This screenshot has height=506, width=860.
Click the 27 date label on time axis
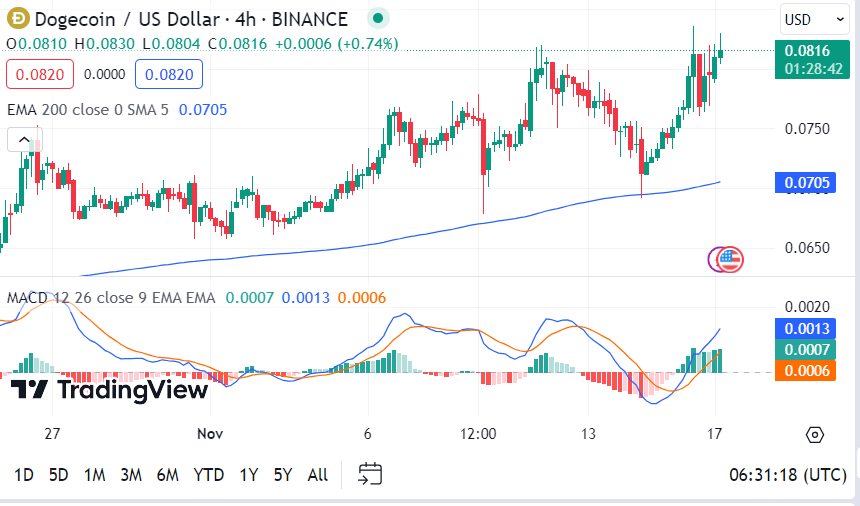pos(52,434)
